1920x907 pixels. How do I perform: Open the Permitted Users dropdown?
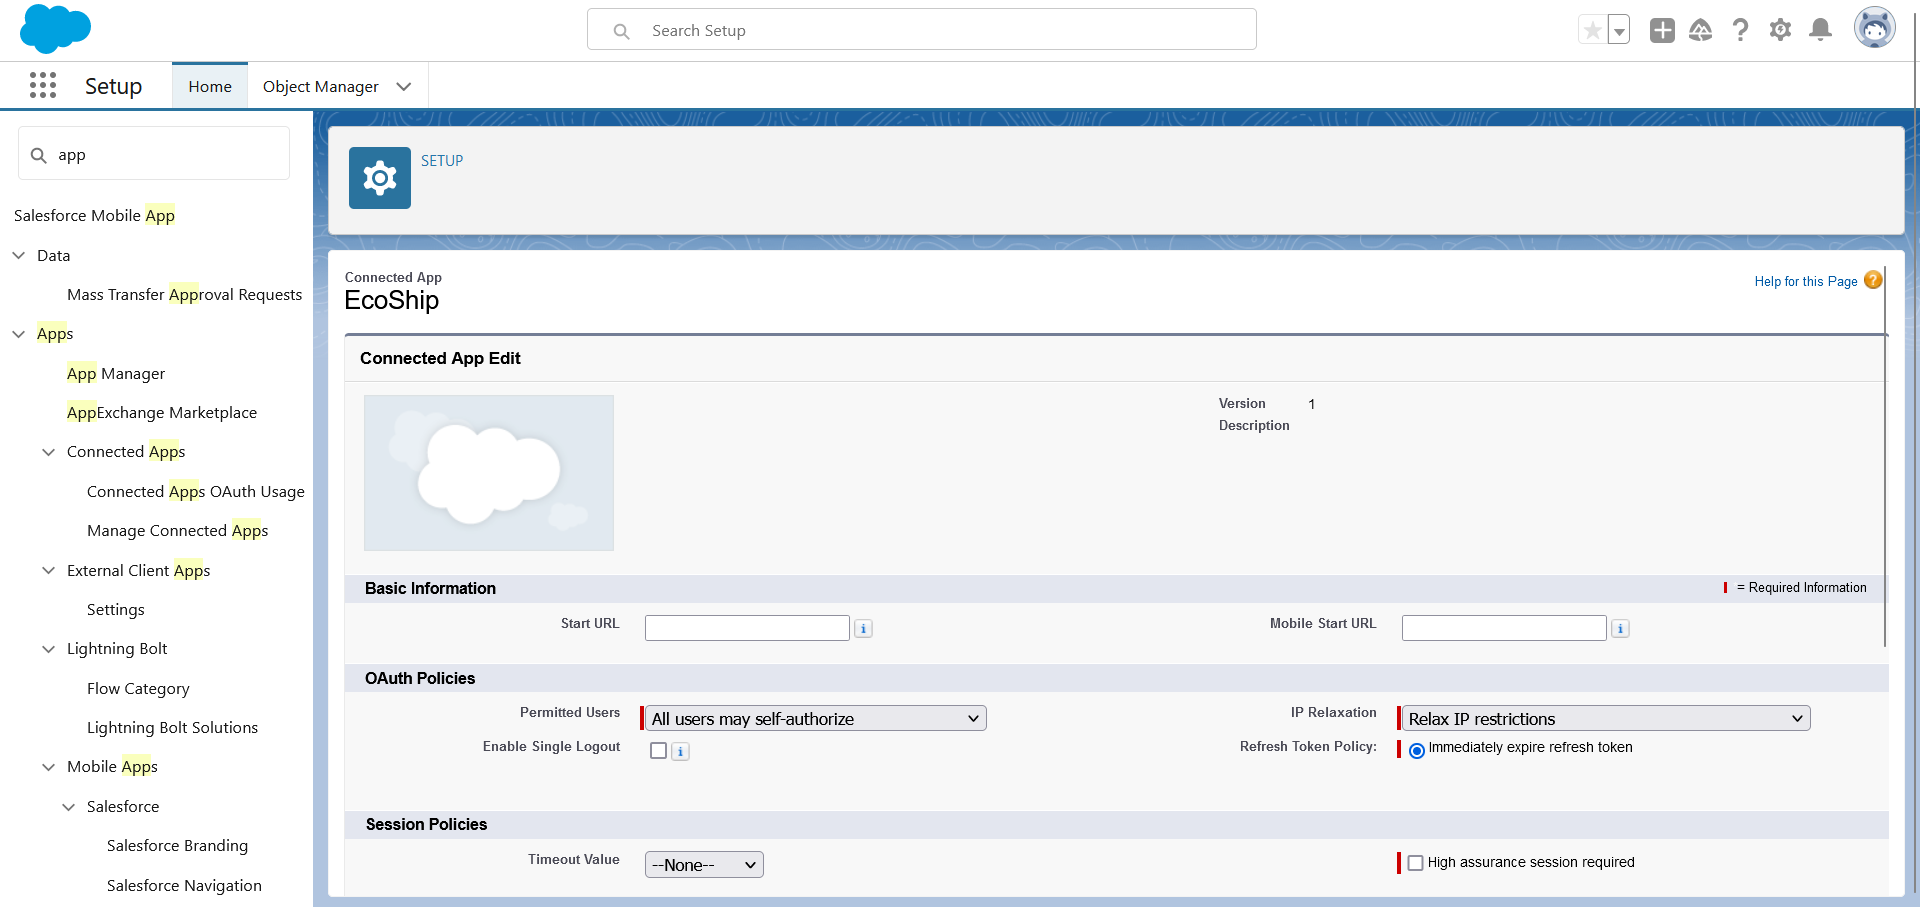pos(814,718)
